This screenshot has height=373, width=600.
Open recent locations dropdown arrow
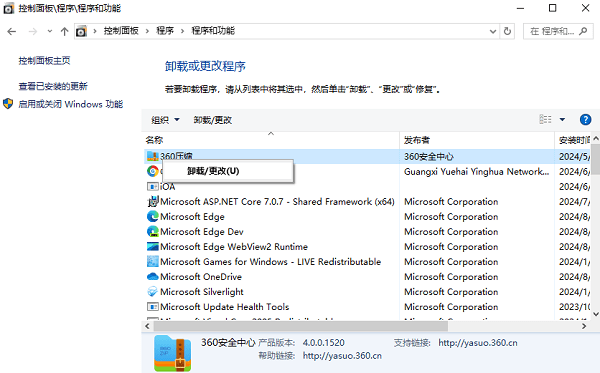coord(49,31)
